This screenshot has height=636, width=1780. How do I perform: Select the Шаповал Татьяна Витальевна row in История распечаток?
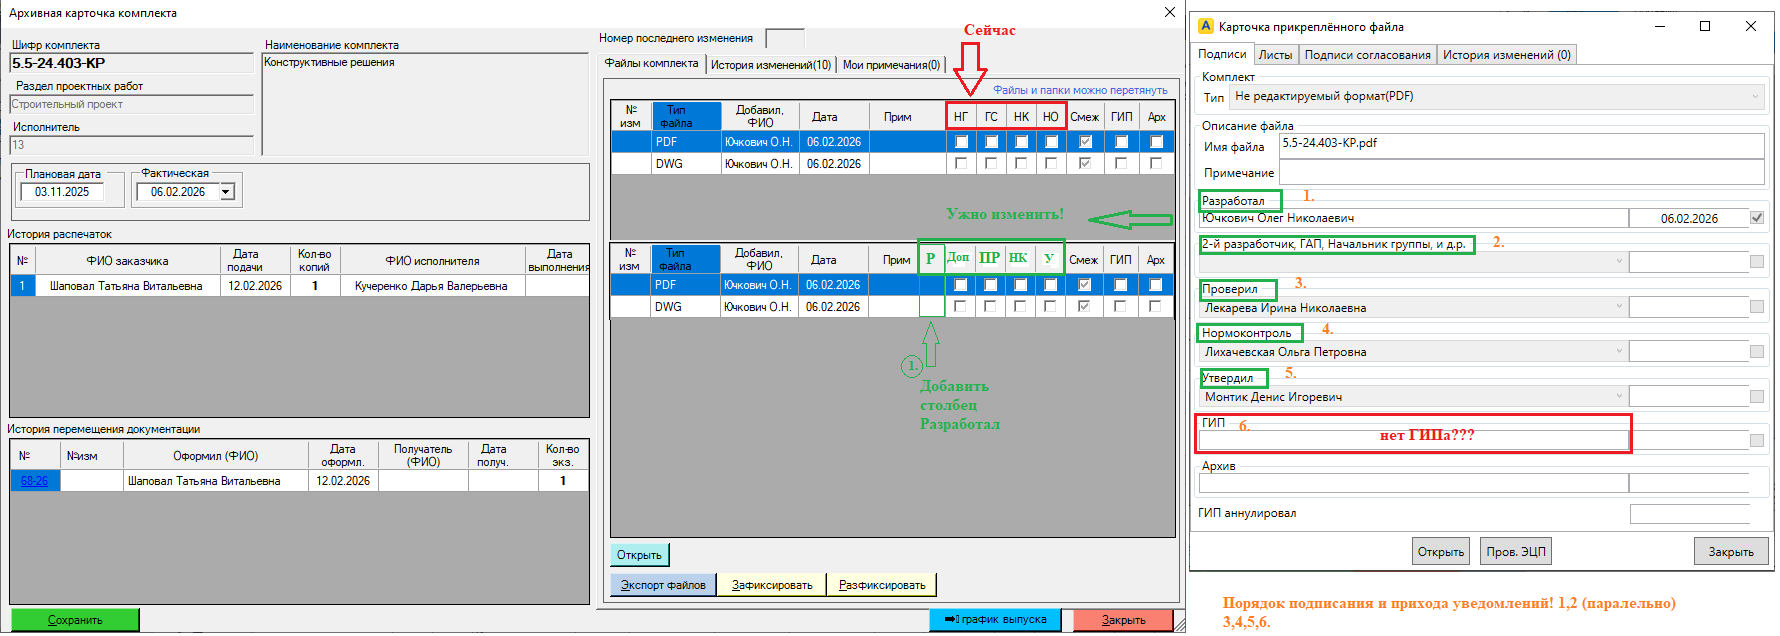point(126,286)
